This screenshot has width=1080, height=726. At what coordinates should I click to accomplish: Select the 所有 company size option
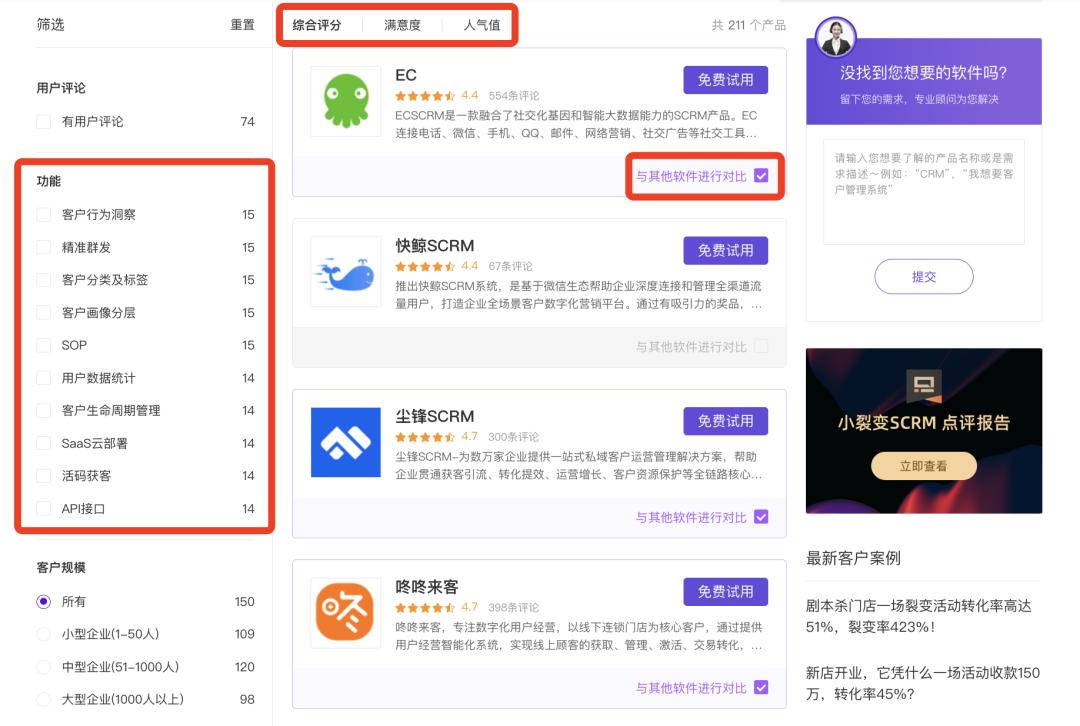(x=43, y=602)
